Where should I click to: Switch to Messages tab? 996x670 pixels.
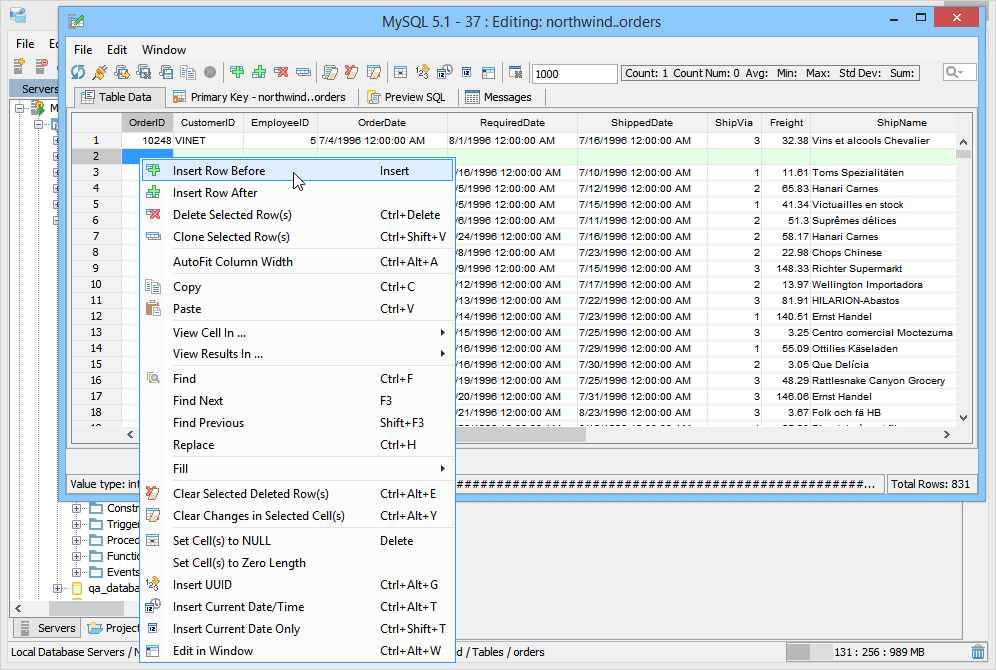tap(499, 97)
